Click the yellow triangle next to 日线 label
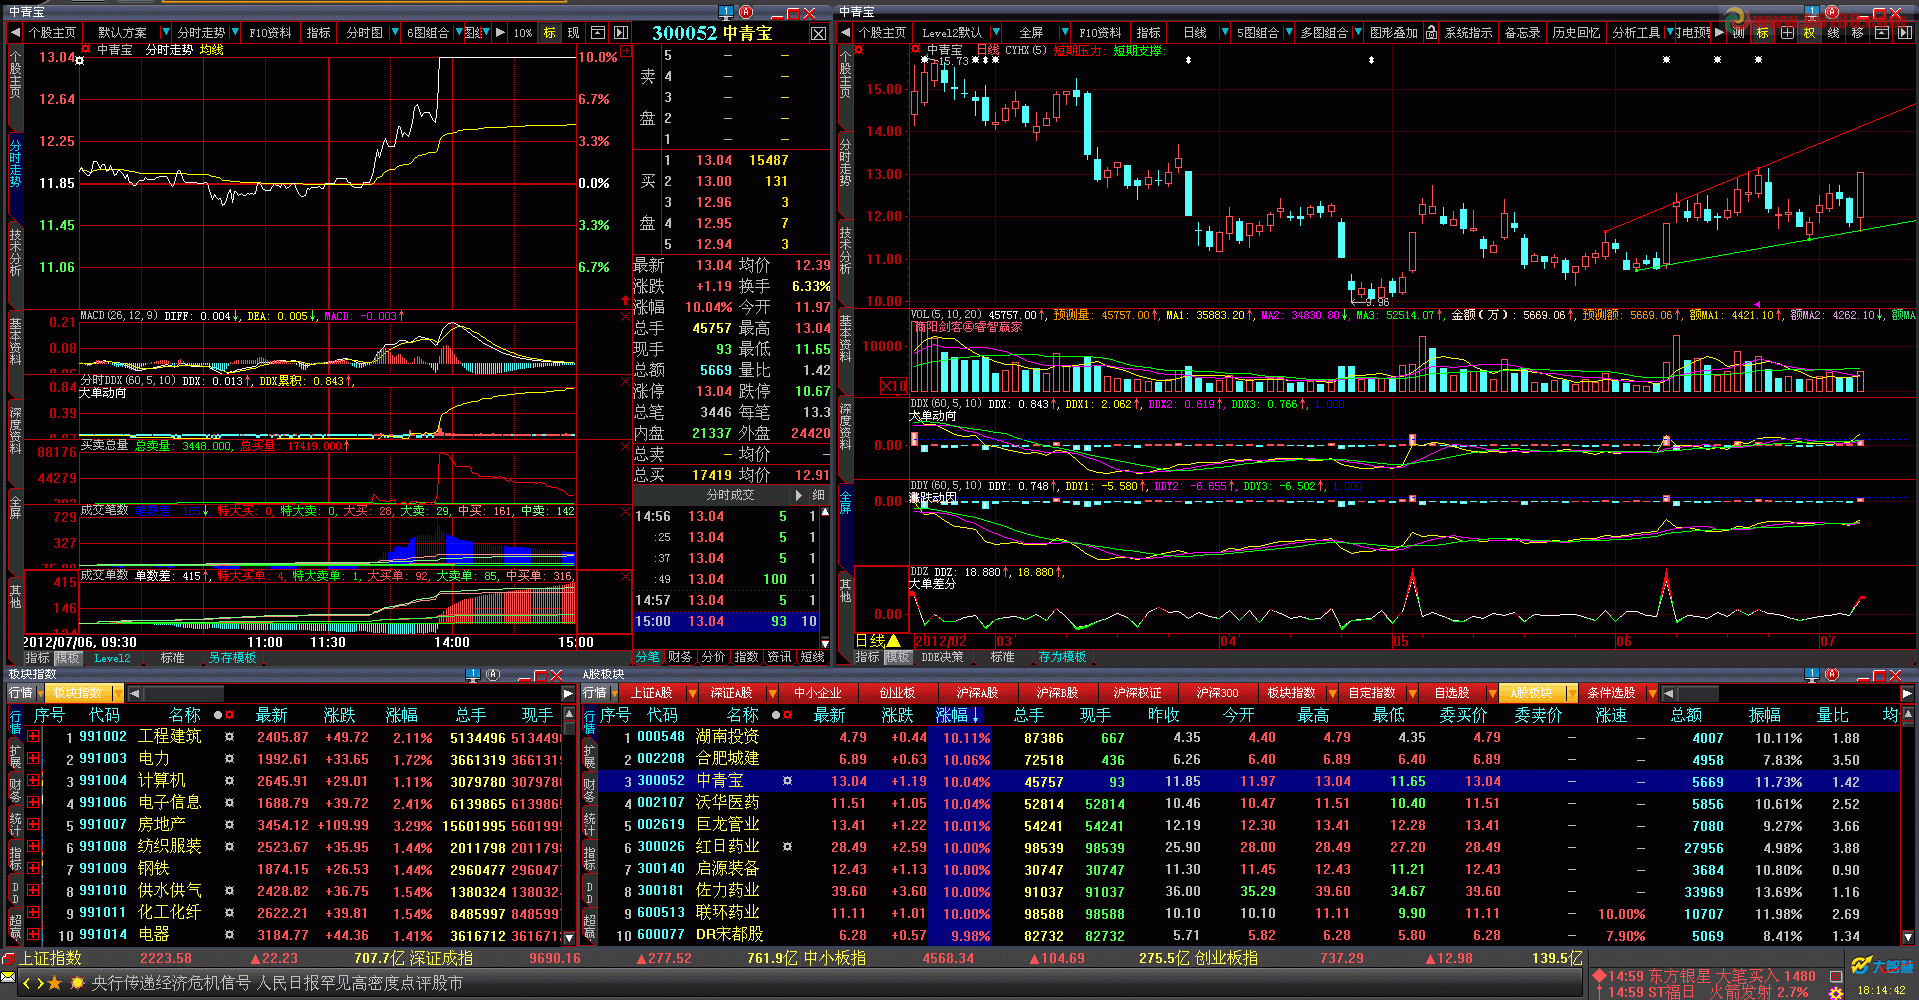Screen dimensions: 1919x1000 (x=894, y=641)
